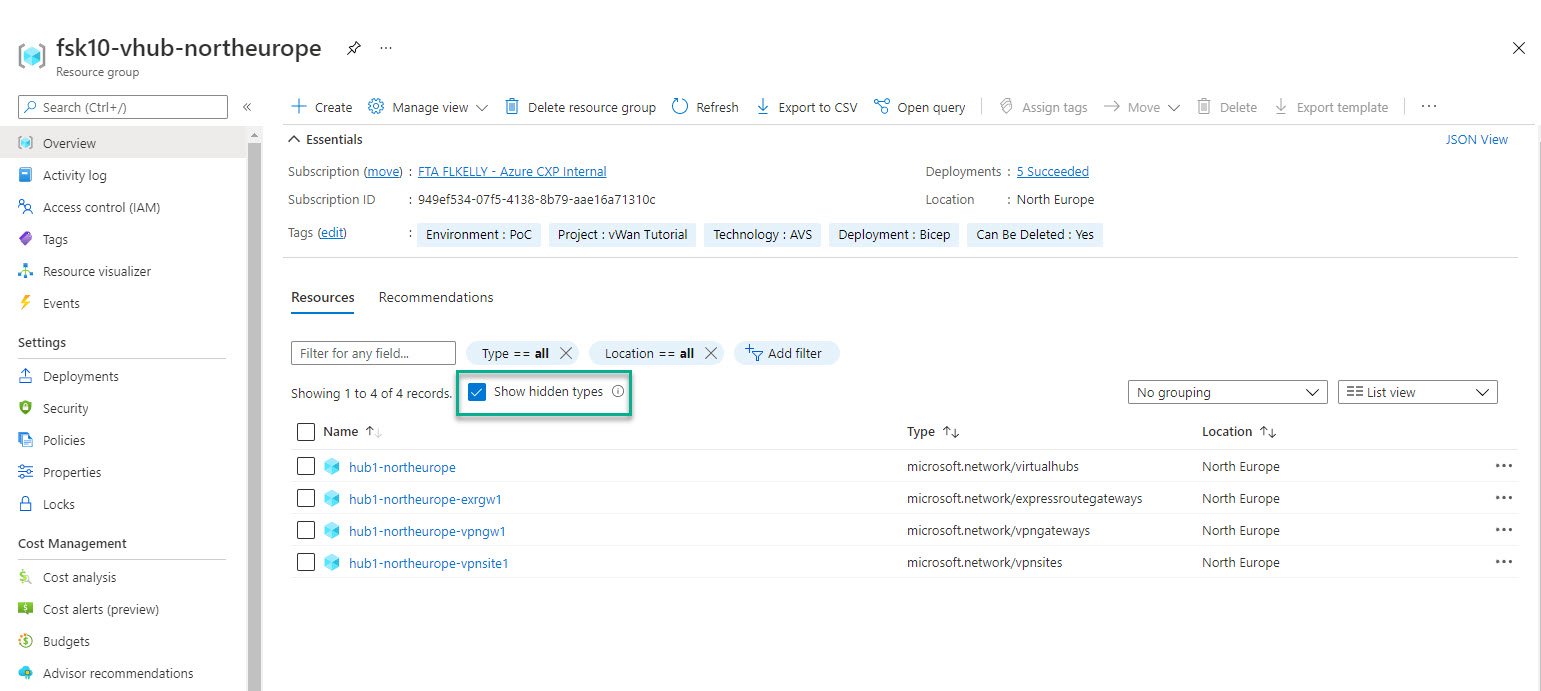The image size is (1541, 691).
Task: Open the List view selector
Action: point(1417,391)
